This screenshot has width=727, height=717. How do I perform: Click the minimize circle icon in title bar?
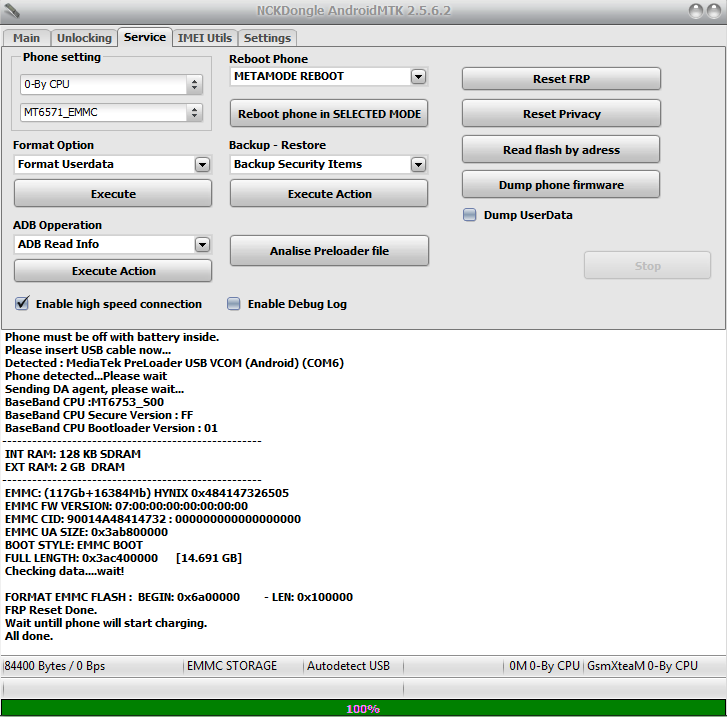pos(695,11)
